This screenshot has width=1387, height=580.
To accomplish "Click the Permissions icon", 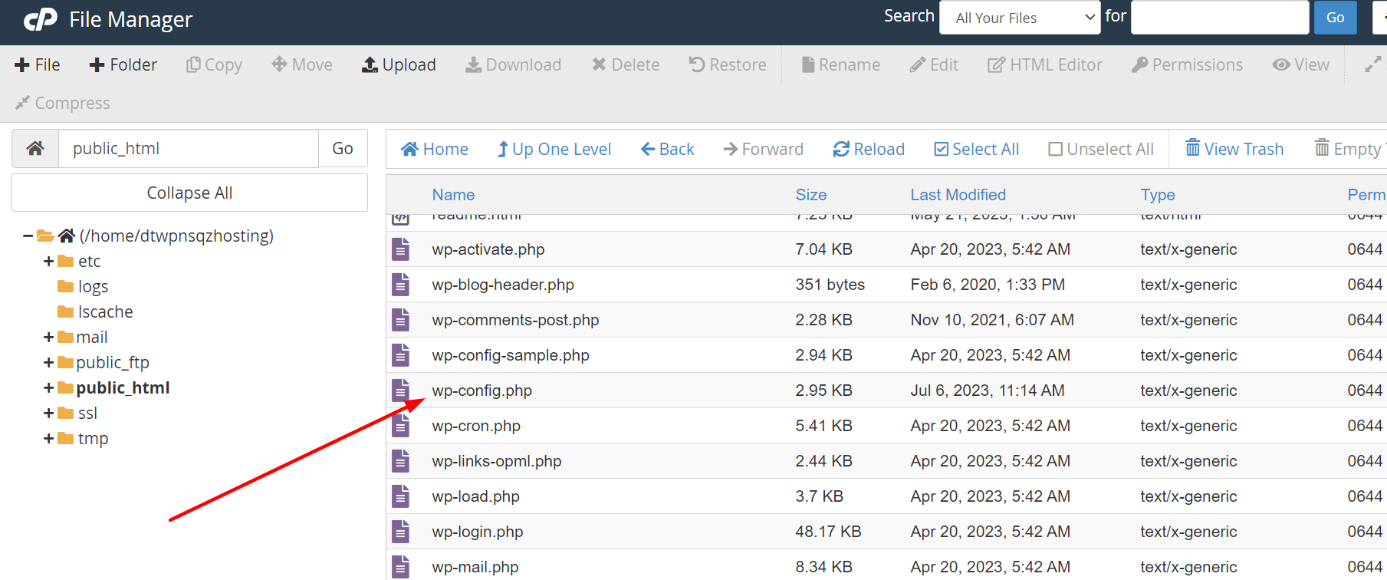I will 1187,64.
